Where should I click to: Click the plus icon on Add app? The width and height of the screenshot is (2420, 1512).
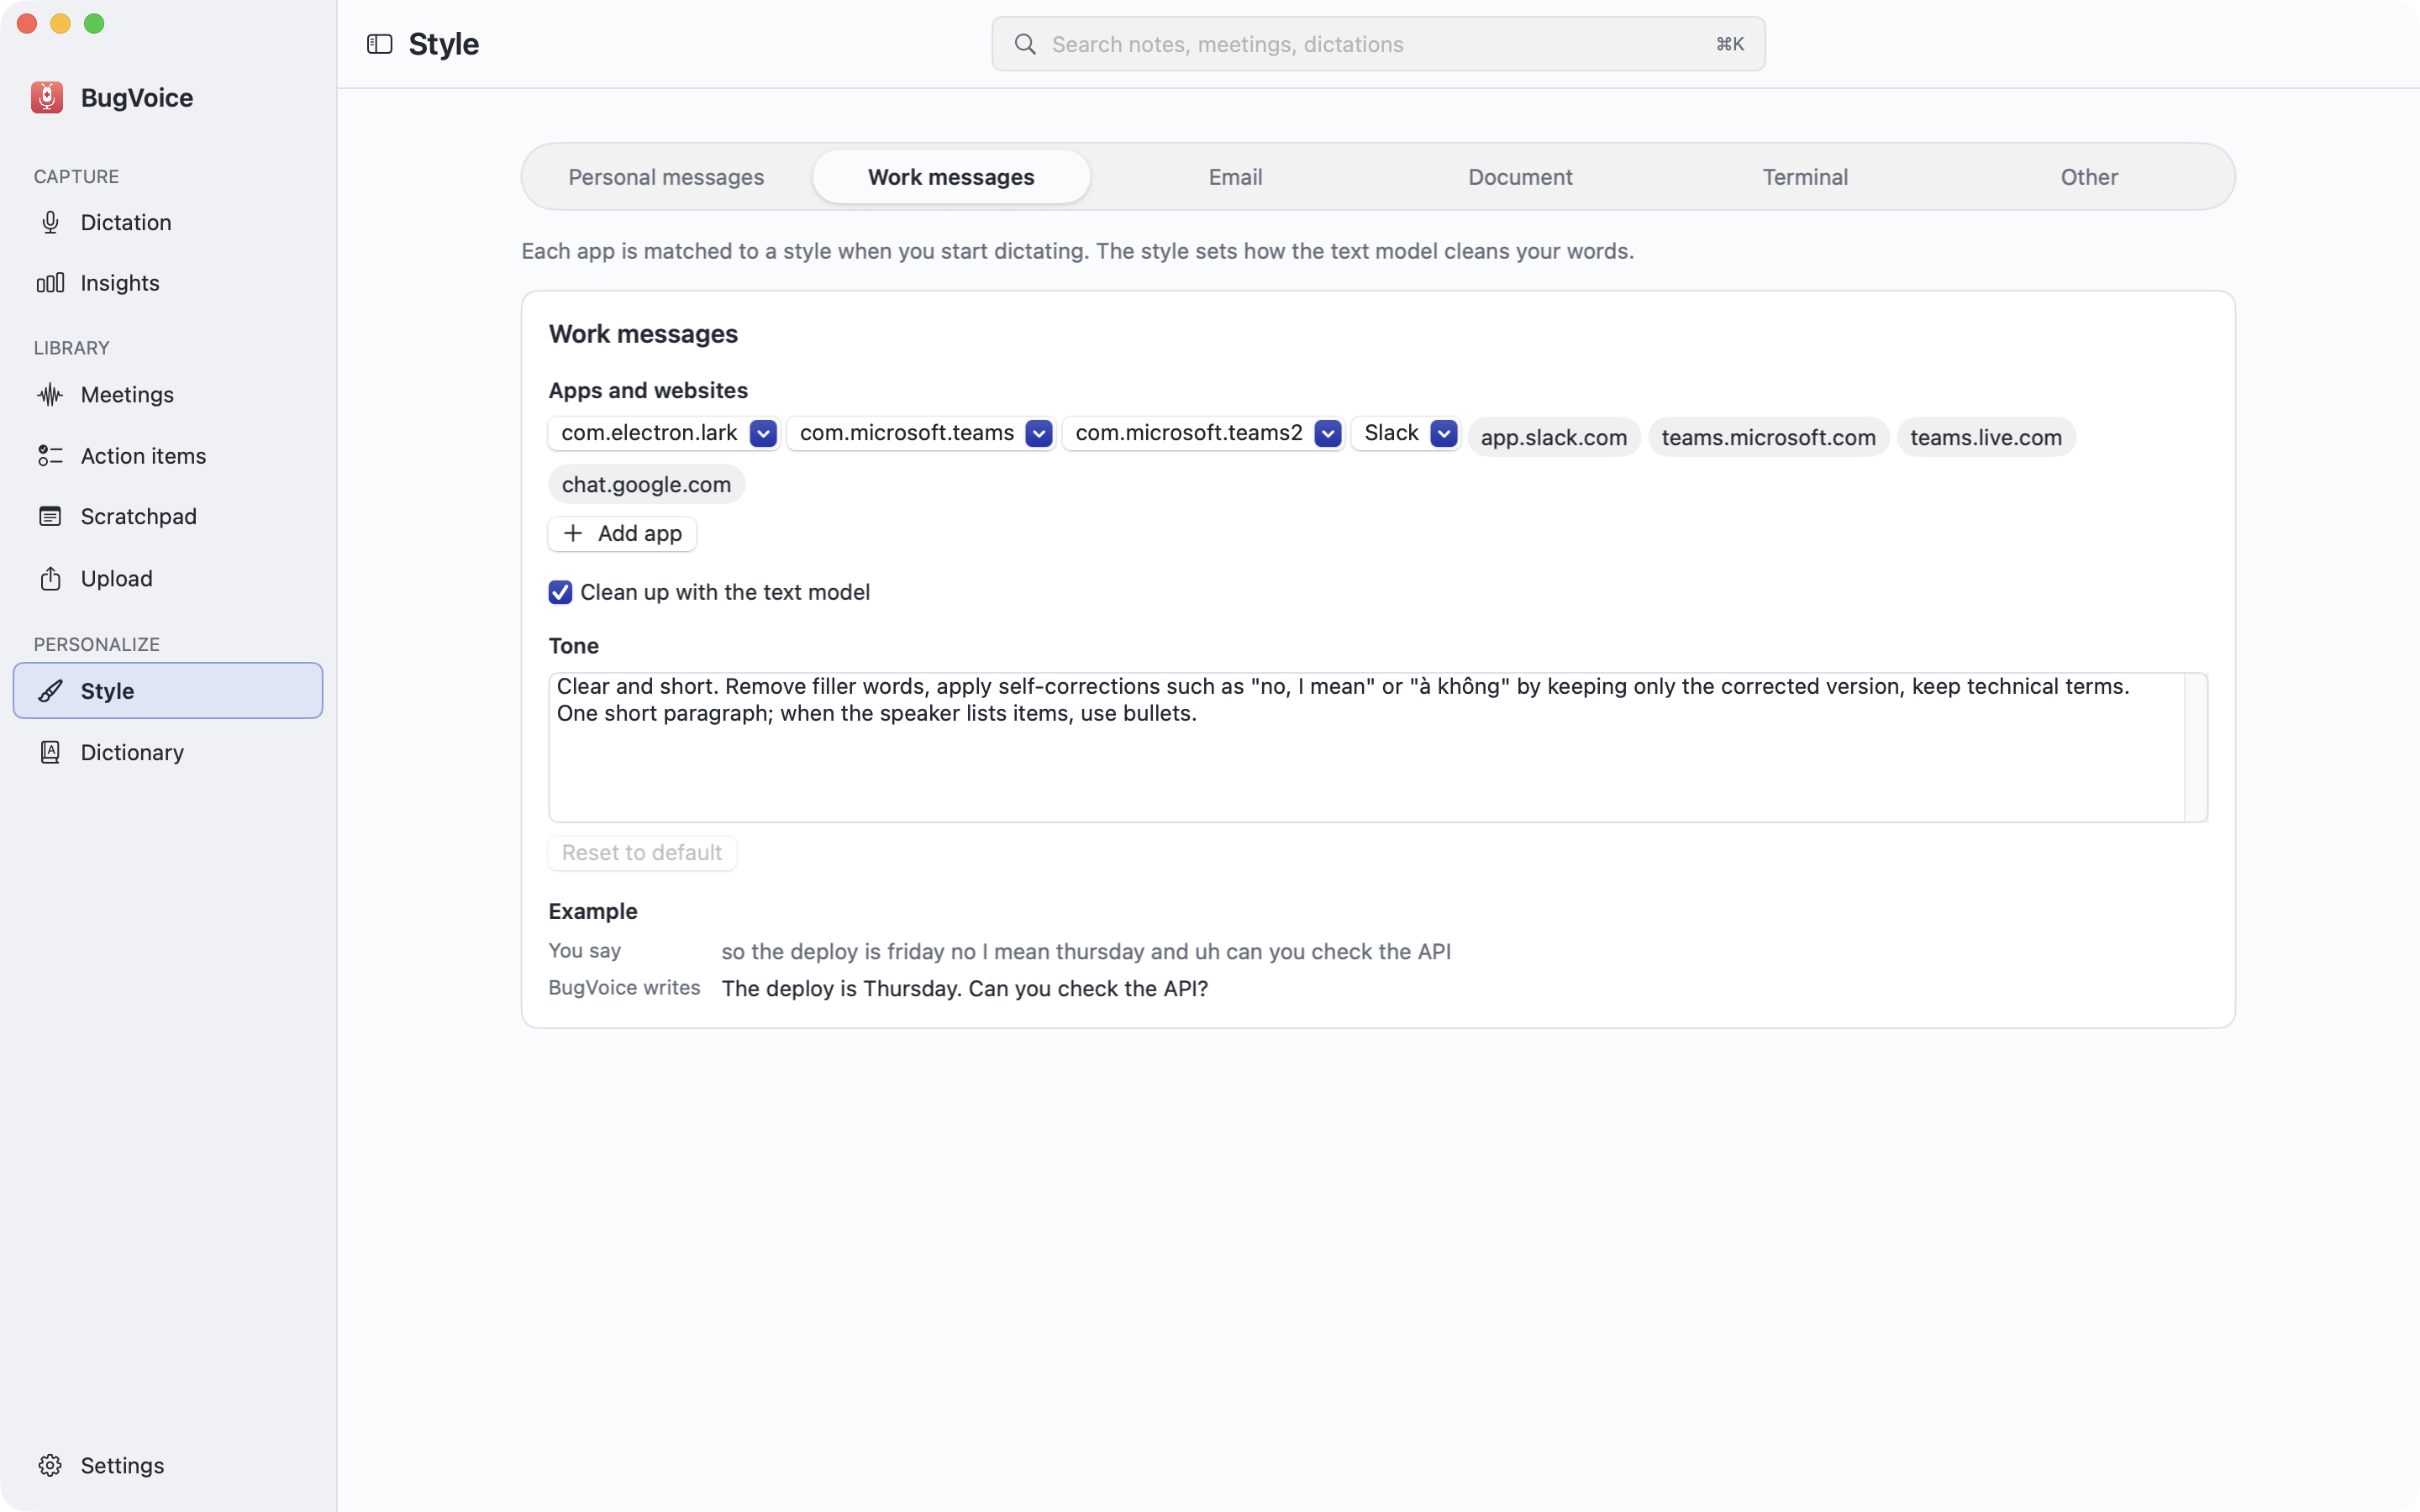(x=573, y=533)
